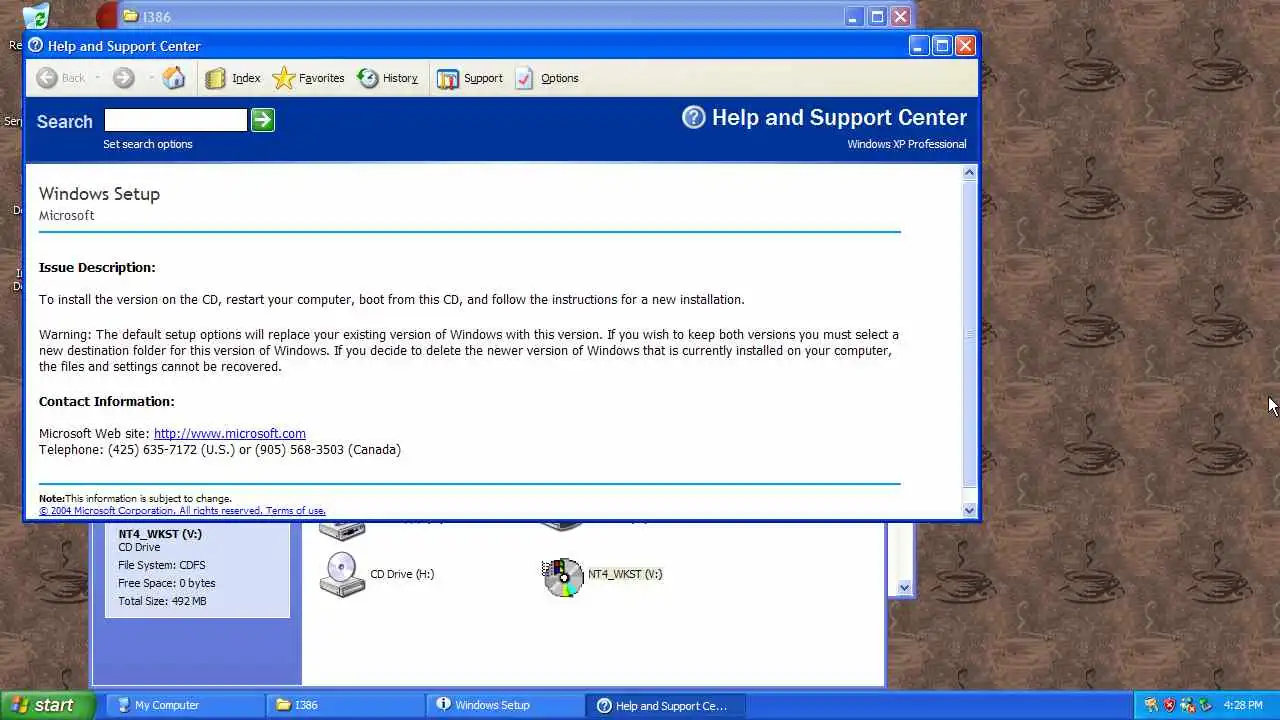The width and height of the screenshot is (1280, 720).
Task: Click the Help and Support Center title icon
Action: pos(36,46)
